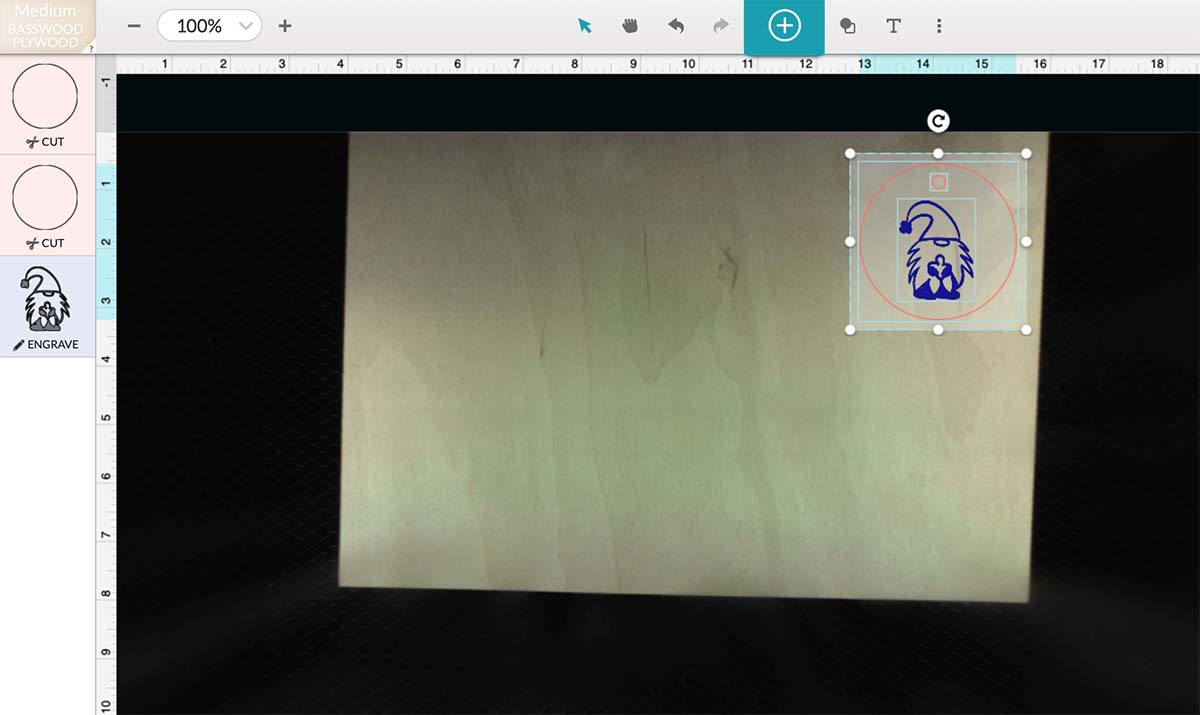
Task: Open the insert shapes tool
Action: coord(847,26)
